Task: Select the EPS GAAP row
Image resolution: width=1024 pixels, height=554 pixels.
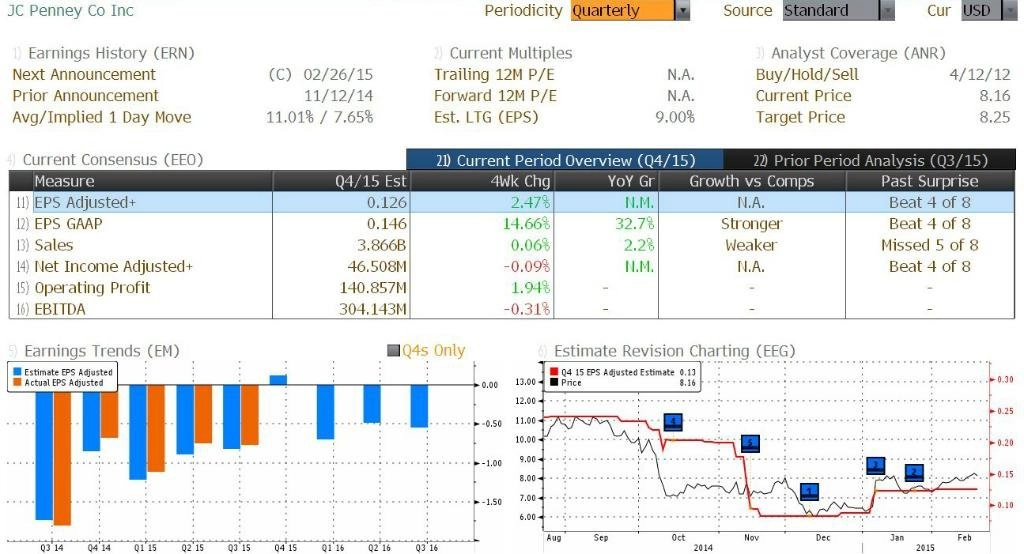Action: (x=512, y=223)
